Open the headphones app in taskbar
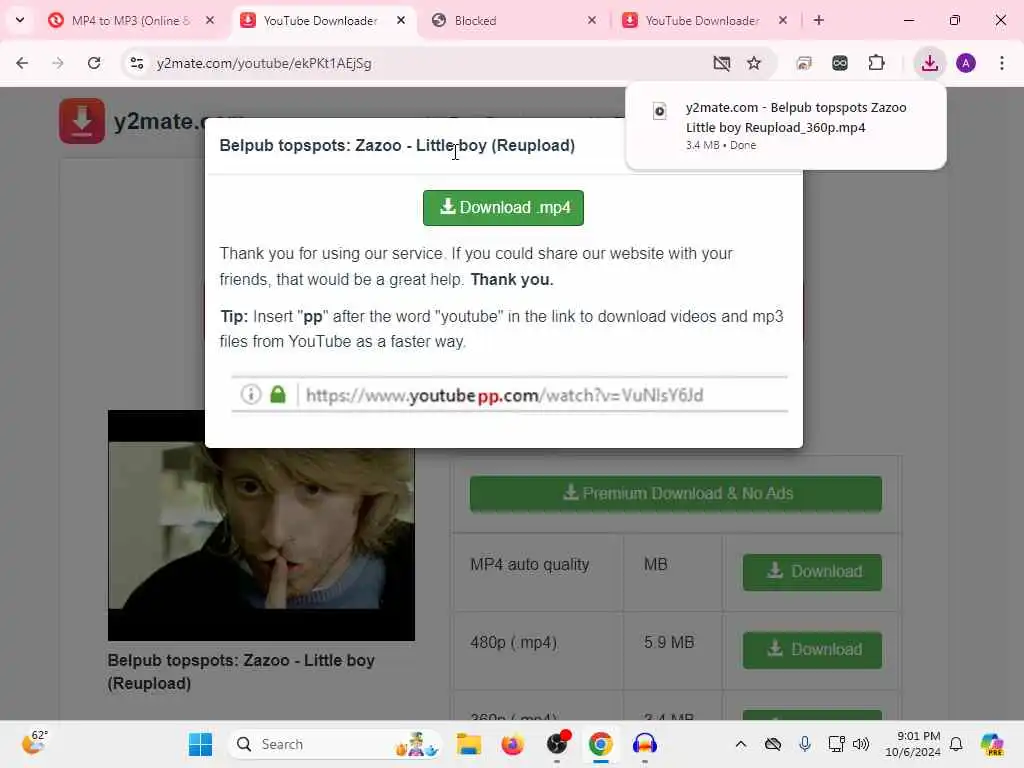 [645, 744]
